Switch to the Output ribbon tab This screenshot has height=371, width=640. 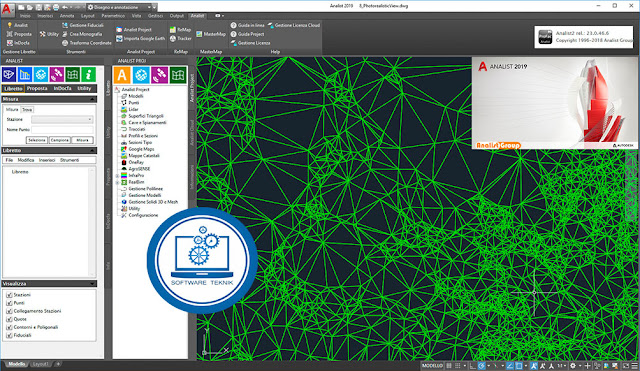pyautogui.click(x=177, y=16)
